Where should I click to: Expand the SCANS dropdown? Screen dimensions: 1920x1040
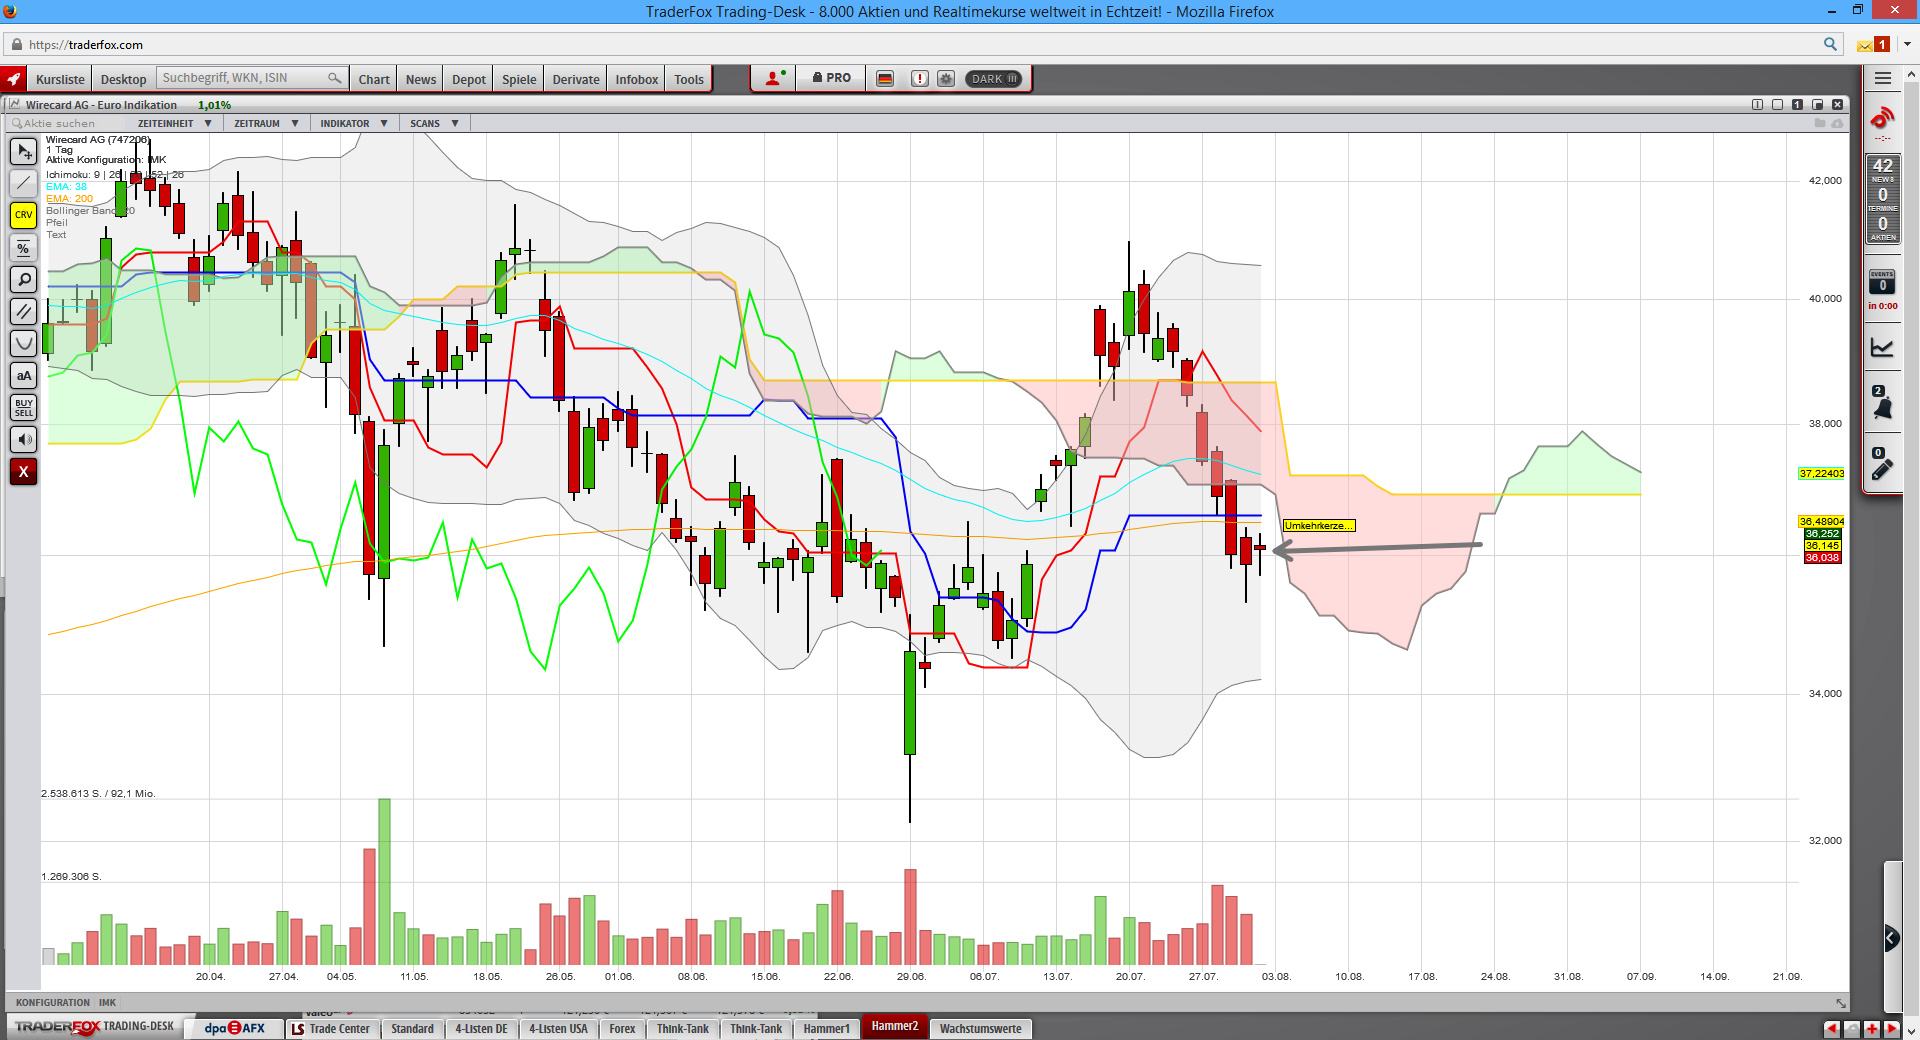coord(434,123)
